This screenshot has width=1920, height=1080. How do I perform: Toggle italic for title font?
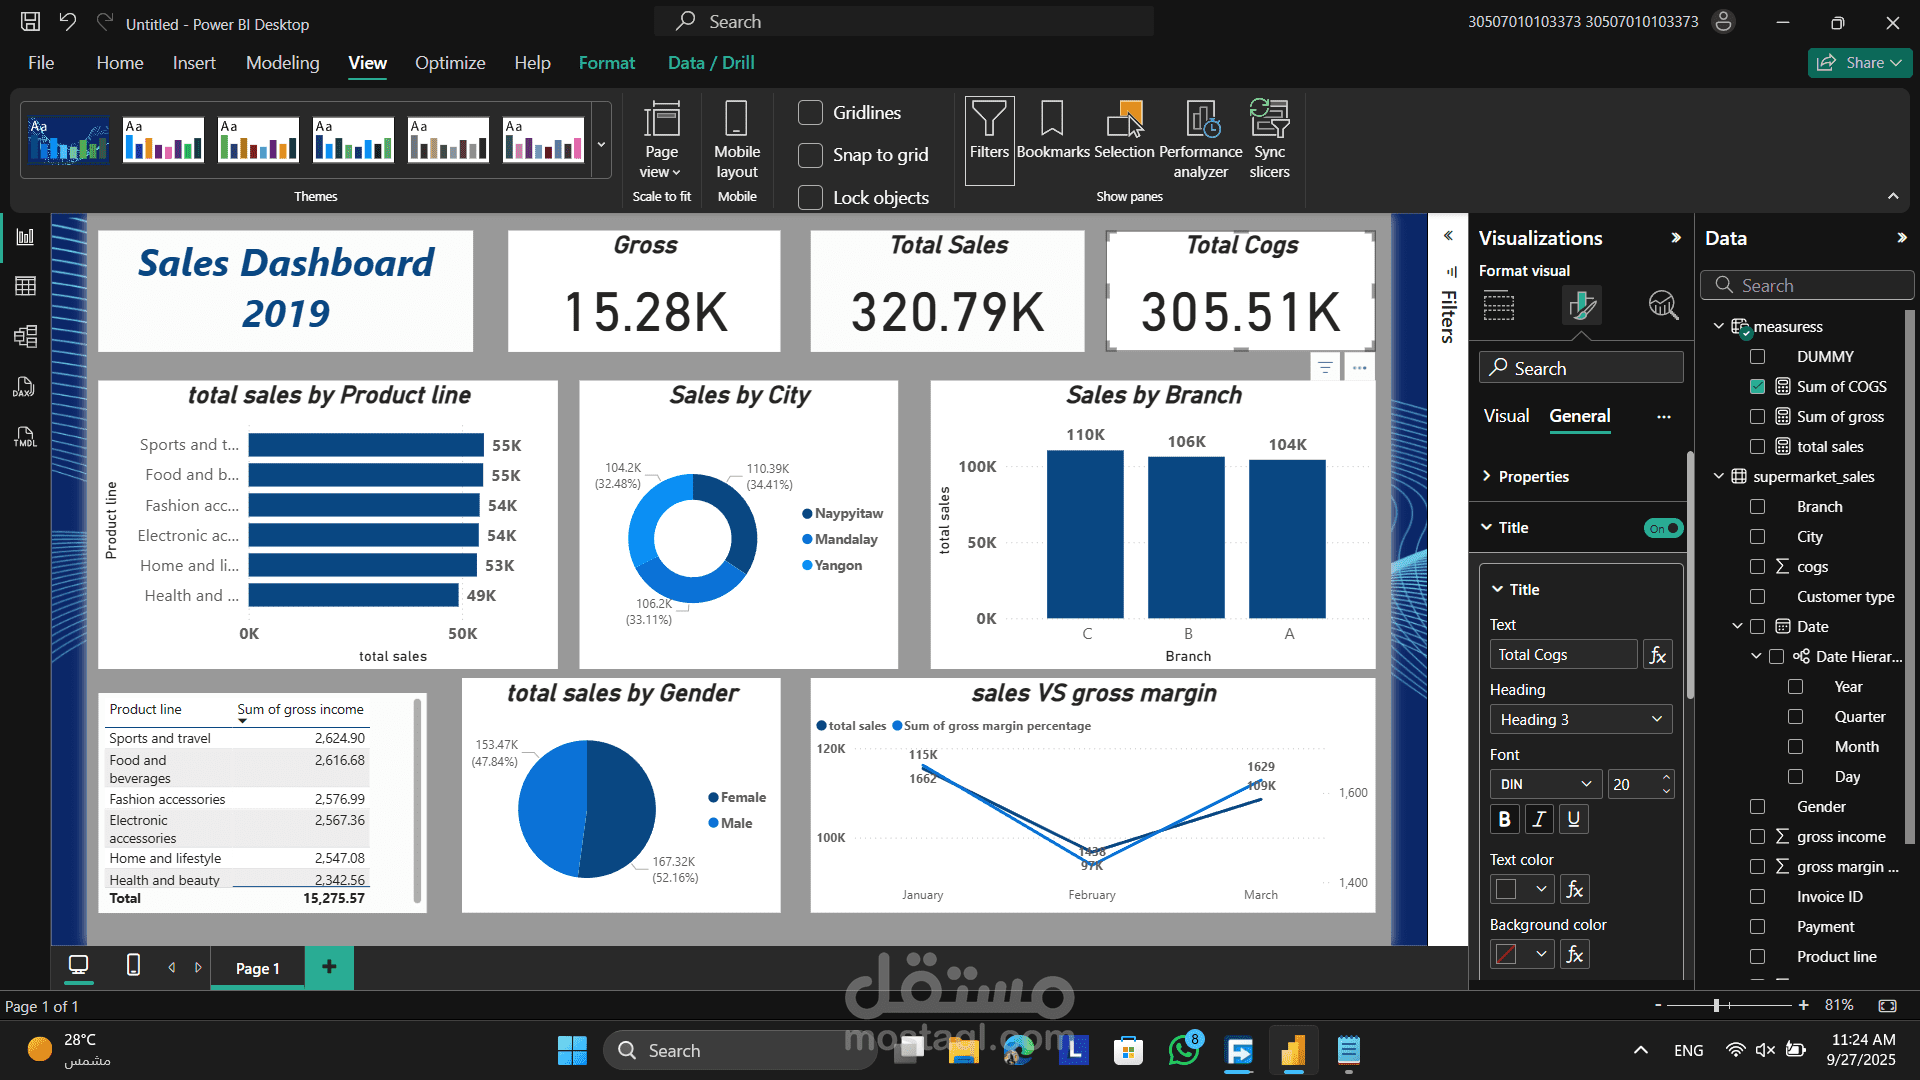tap(1539, 819)
